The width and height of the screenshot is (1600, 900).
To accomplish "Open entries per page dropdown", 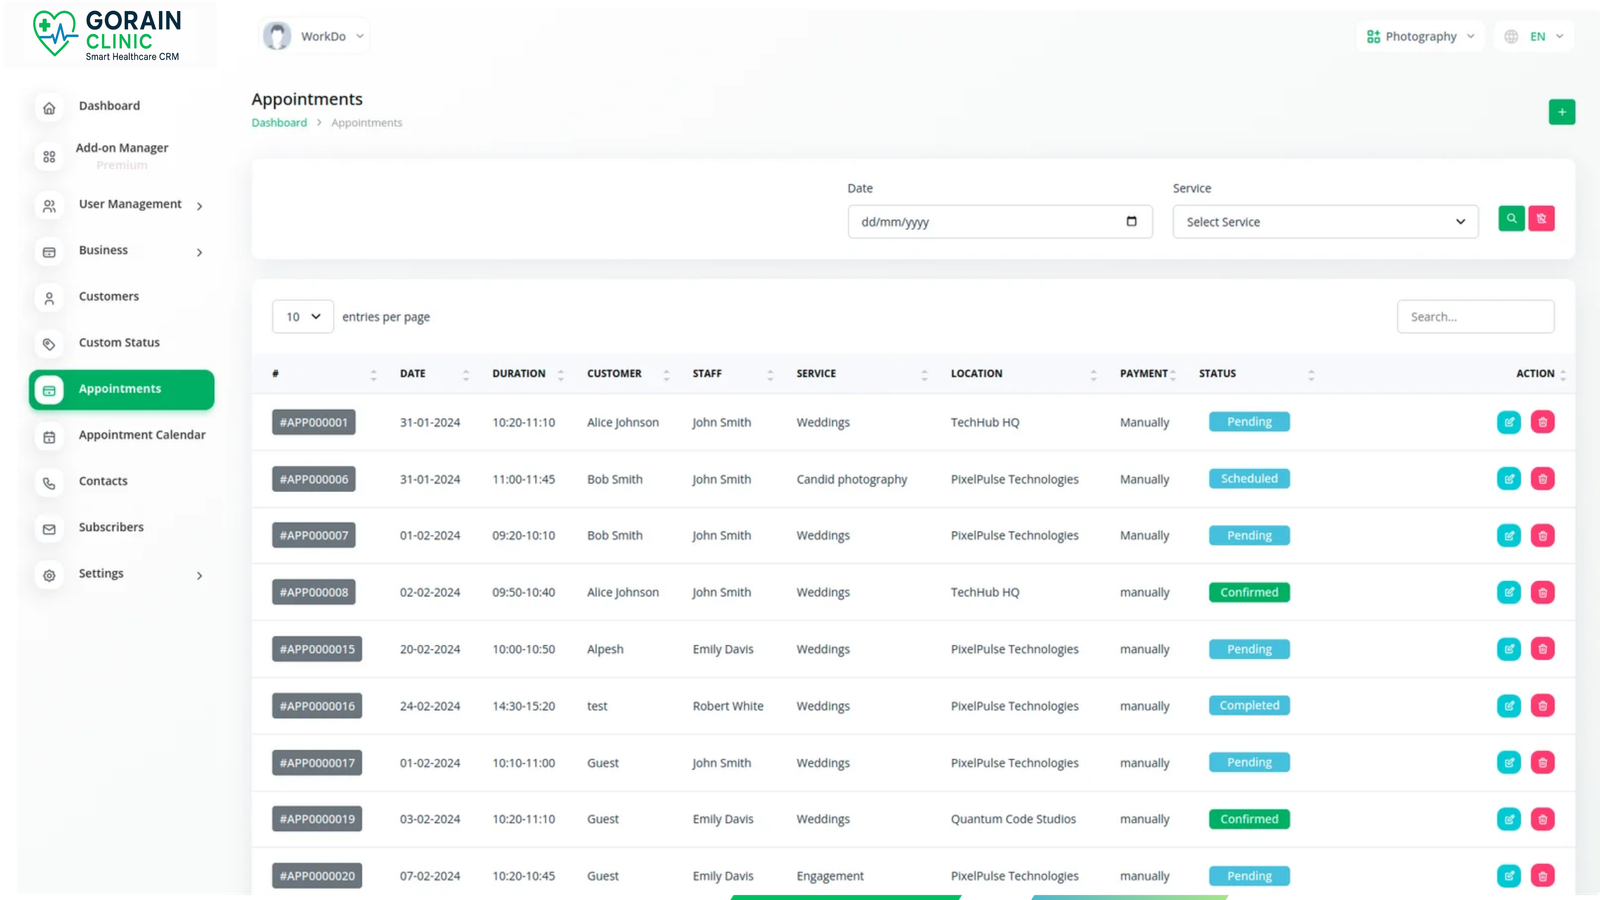I will point(303,317).
